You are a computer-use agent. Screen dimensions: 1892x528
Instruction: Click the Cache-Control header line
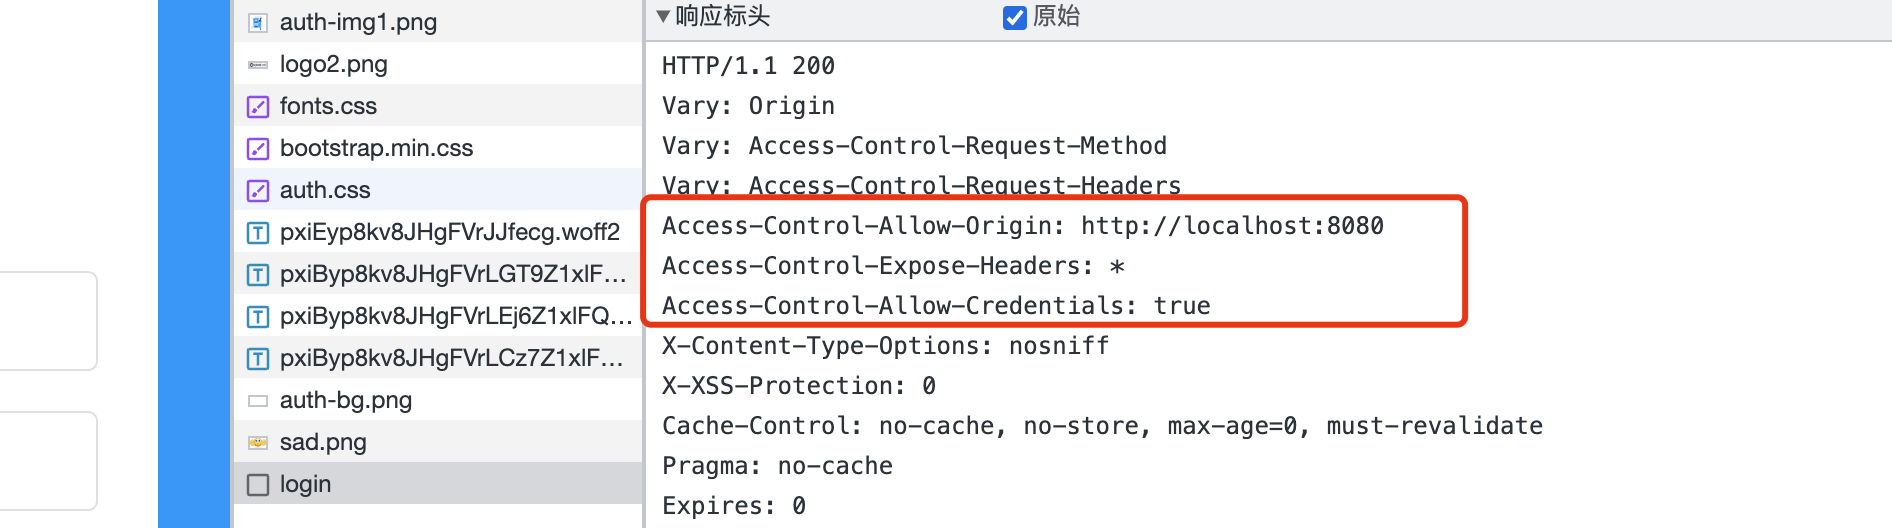(x=1101, y=426)
